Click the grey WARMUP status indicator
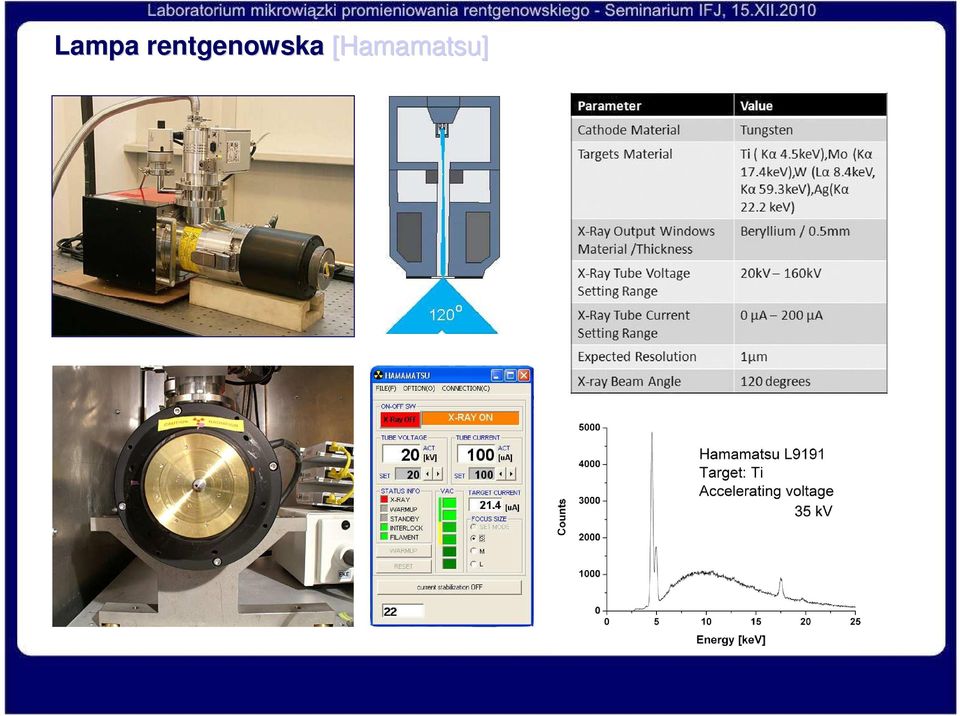The width and height of the screenshot is (960, 716). coord(384,509)
